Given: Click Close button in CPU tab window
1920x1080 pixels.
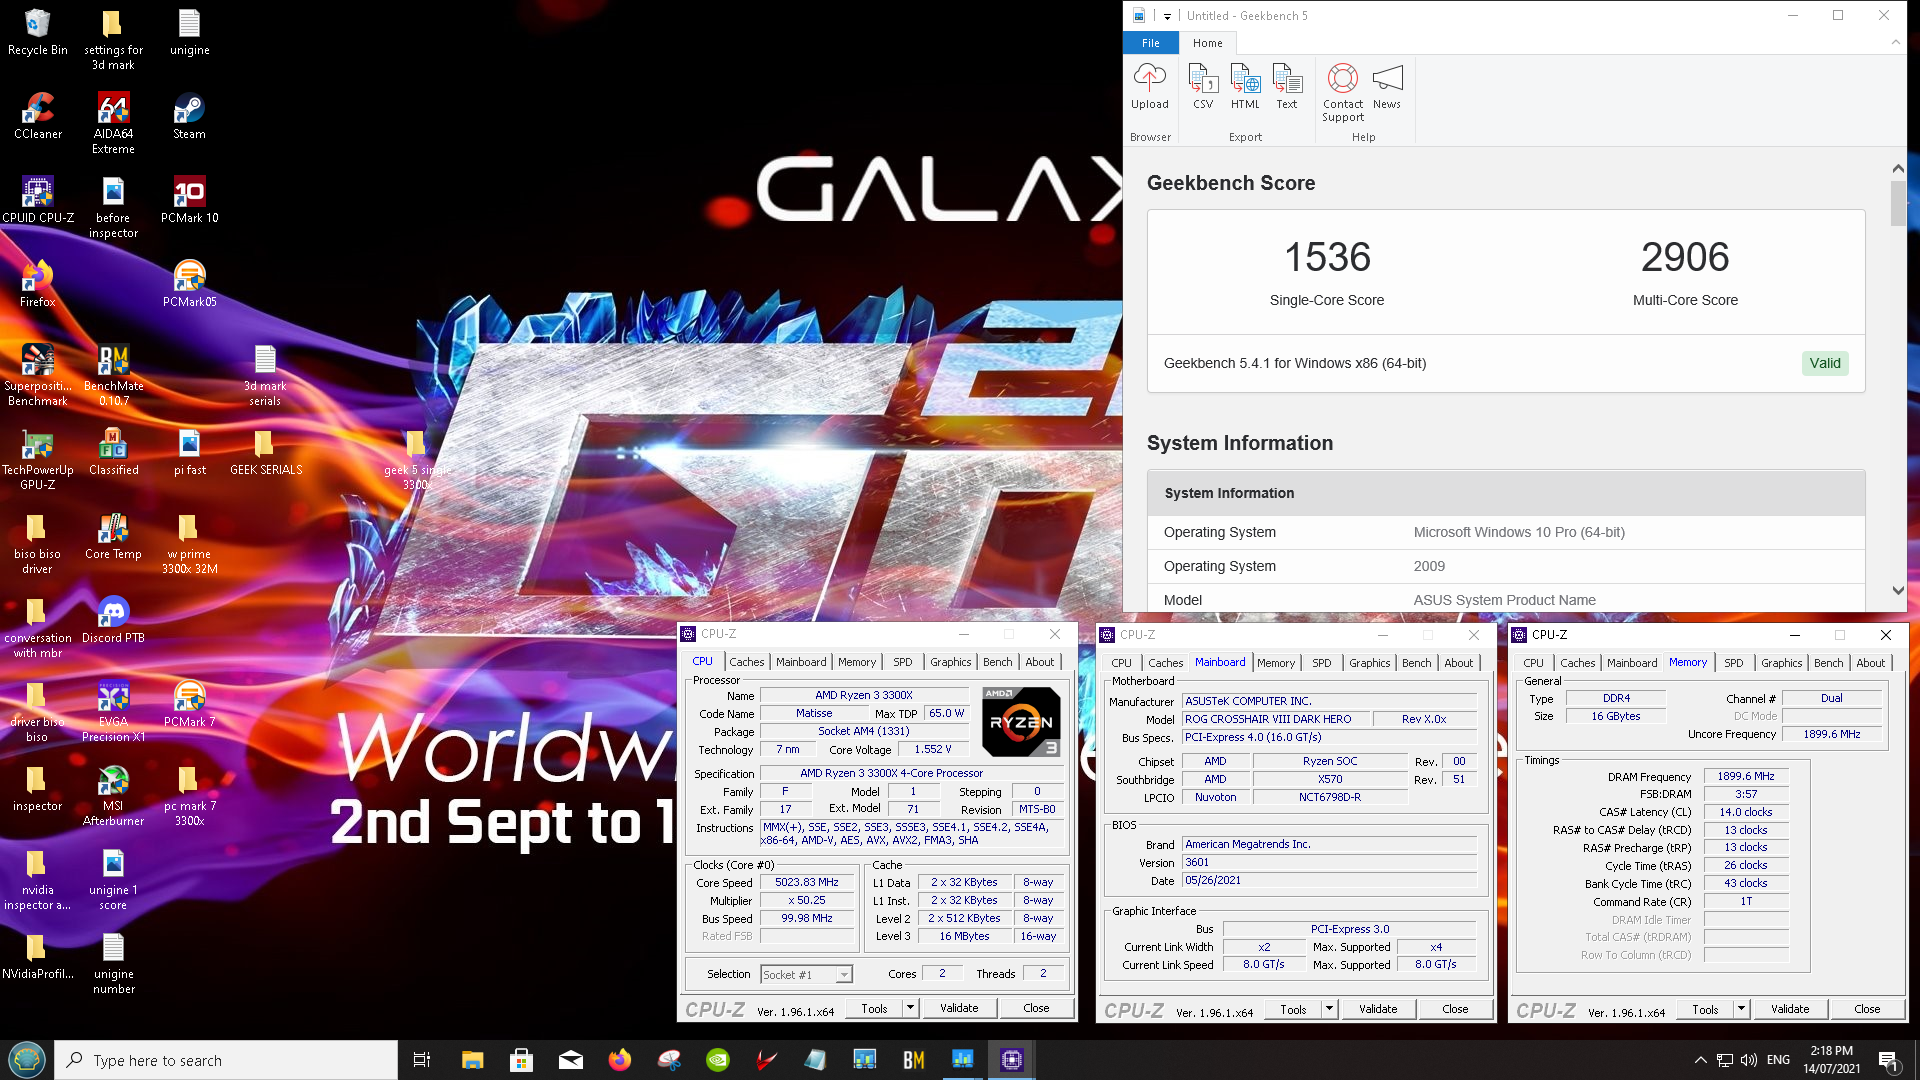Looking at the screenshot, I should point(1036,1008).
